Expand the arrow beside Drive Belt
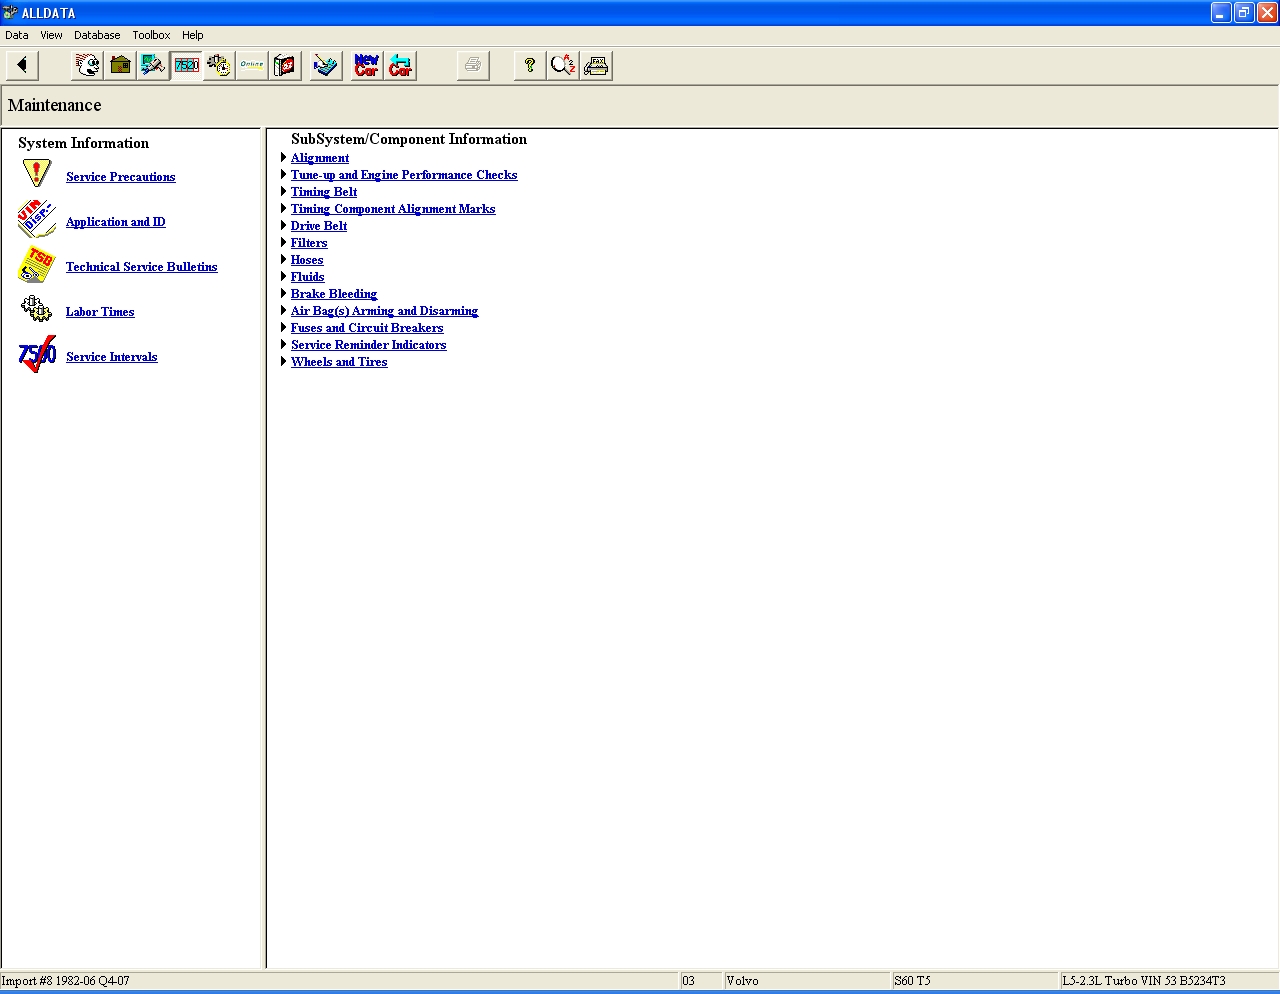This screenshot has height=994, width=1280. (284, 225)
